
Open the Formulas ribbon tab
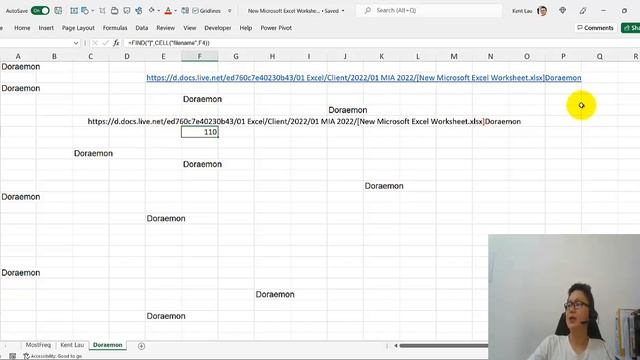[115, 28]
